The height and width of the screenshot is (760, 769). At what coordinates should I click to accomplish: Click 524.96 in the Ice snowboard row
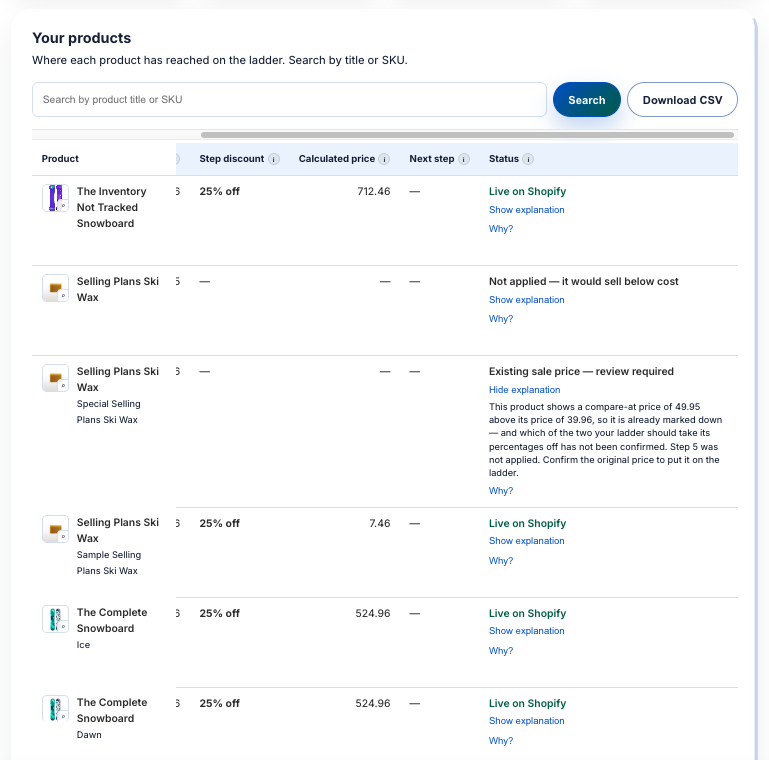[x=373, y=613]
